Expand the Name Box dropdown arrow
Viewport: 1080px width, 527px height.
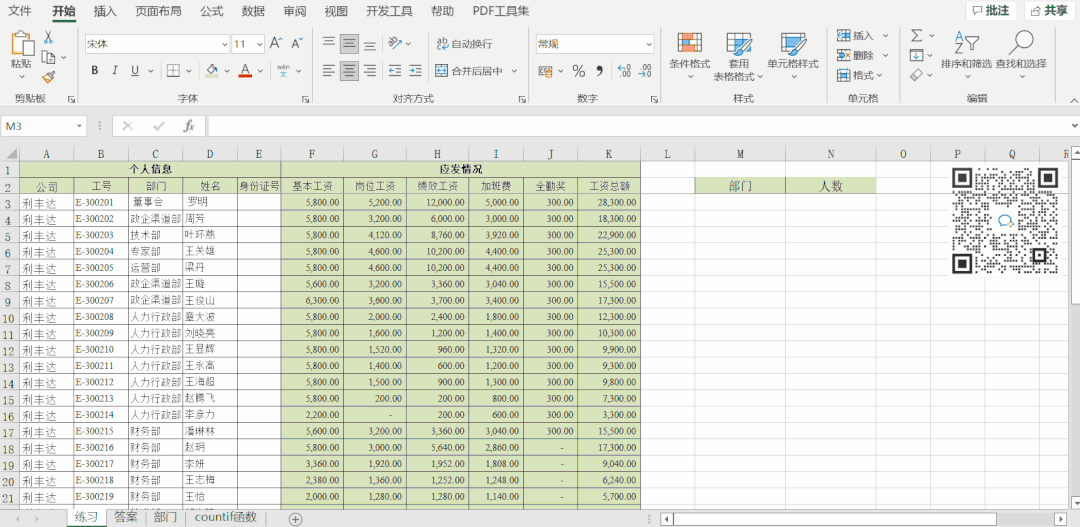[x=80, y=126]
